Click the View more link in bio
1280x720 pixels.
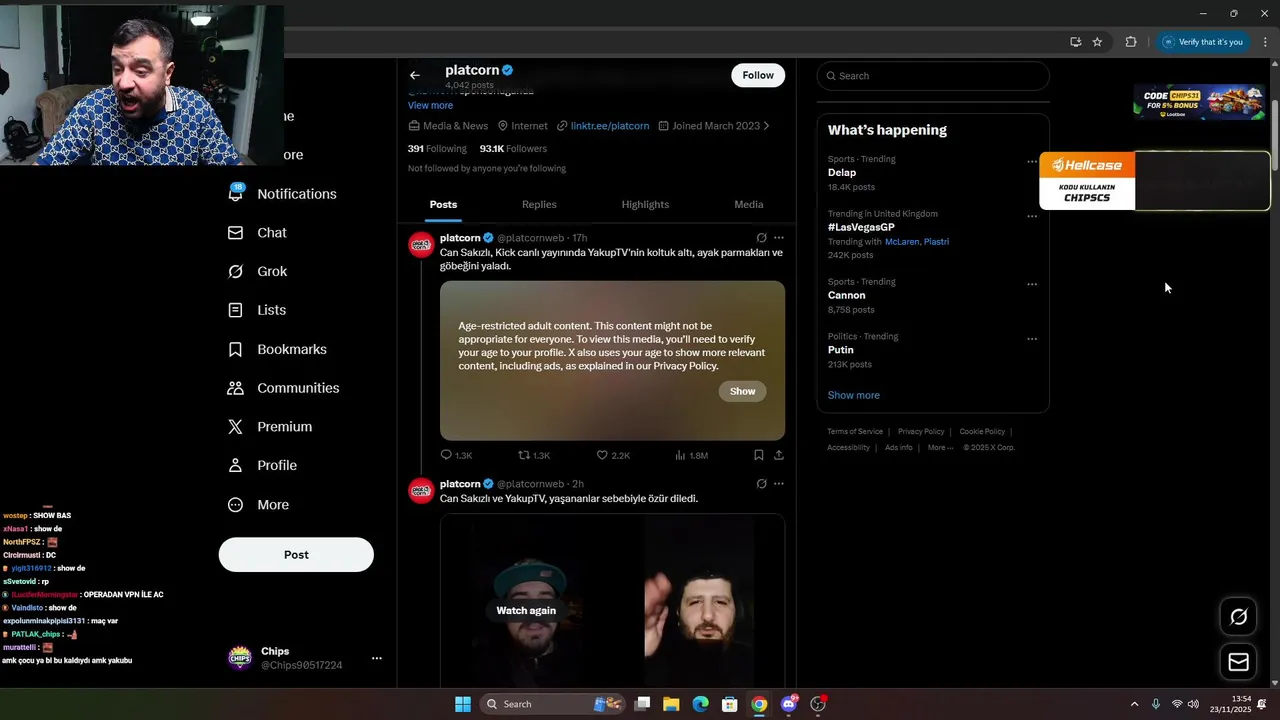tap(430, 105)
